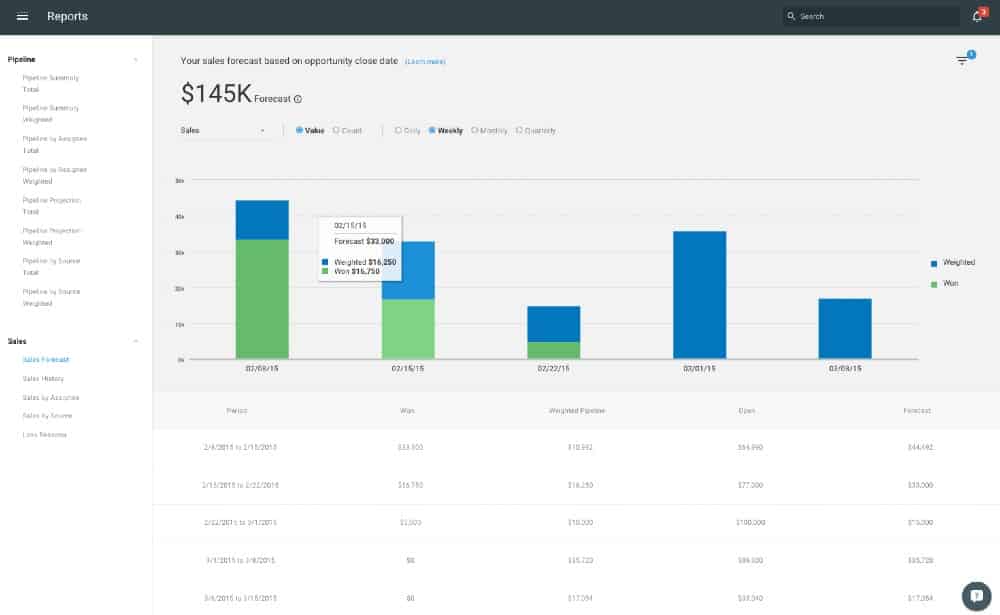Viewport: 1000px width, 615px height.
Task: Toggle Weighted series in chart legend
Action: pos(953,263)
